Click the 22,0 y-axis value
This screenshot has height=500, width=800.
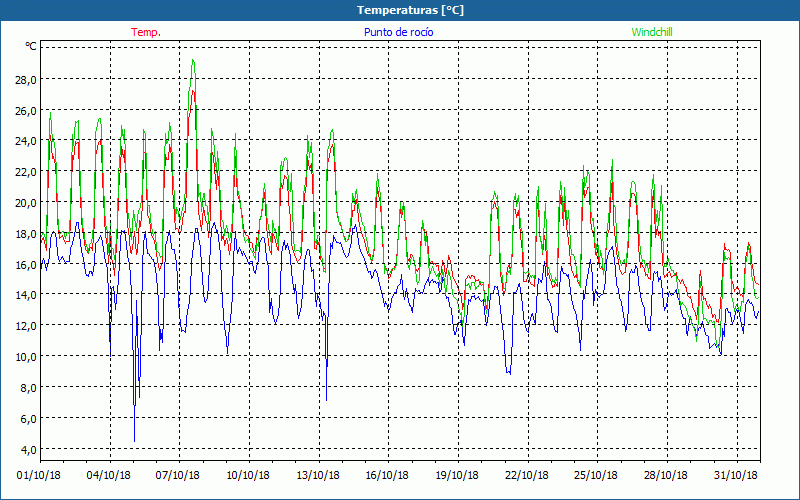[26, 172]
